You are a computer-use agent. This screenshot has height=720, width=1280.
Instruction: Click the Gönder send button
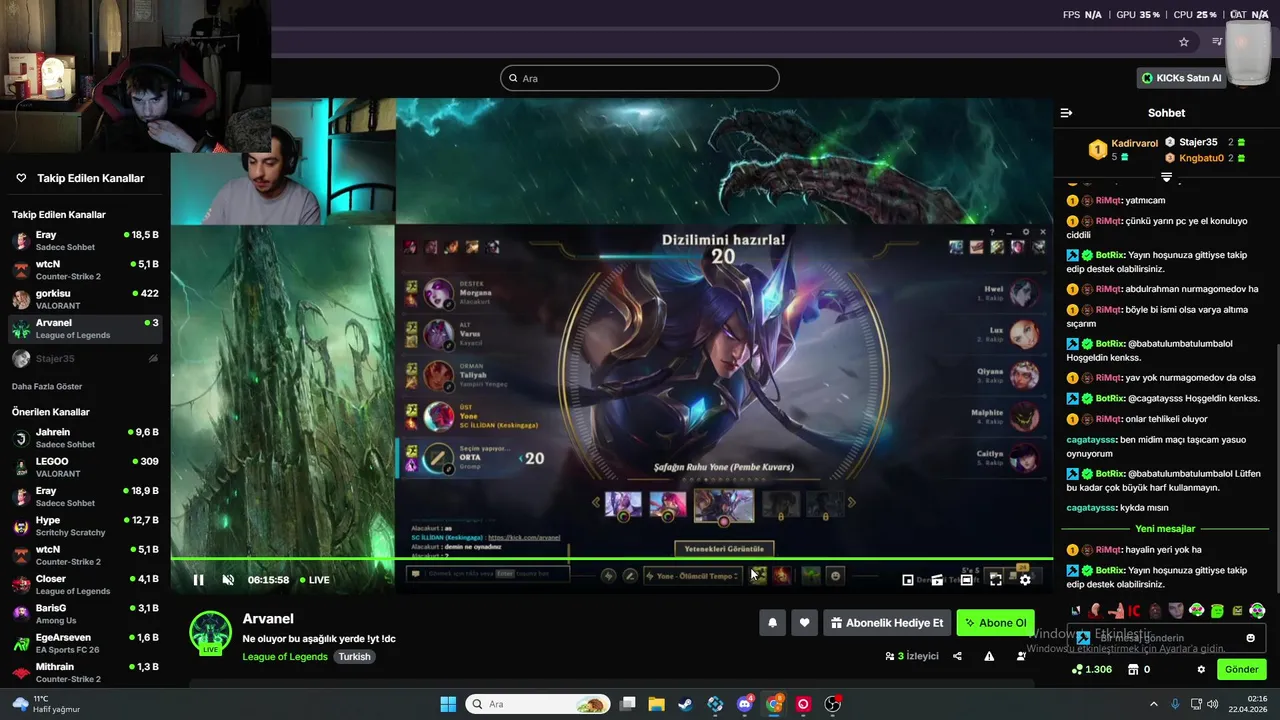[x=1242, y=669]
